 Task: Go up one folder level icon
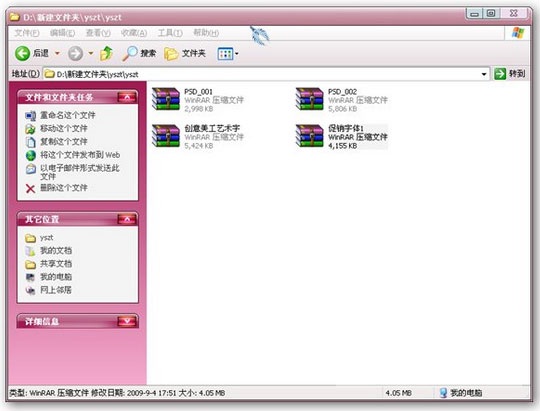106,53
